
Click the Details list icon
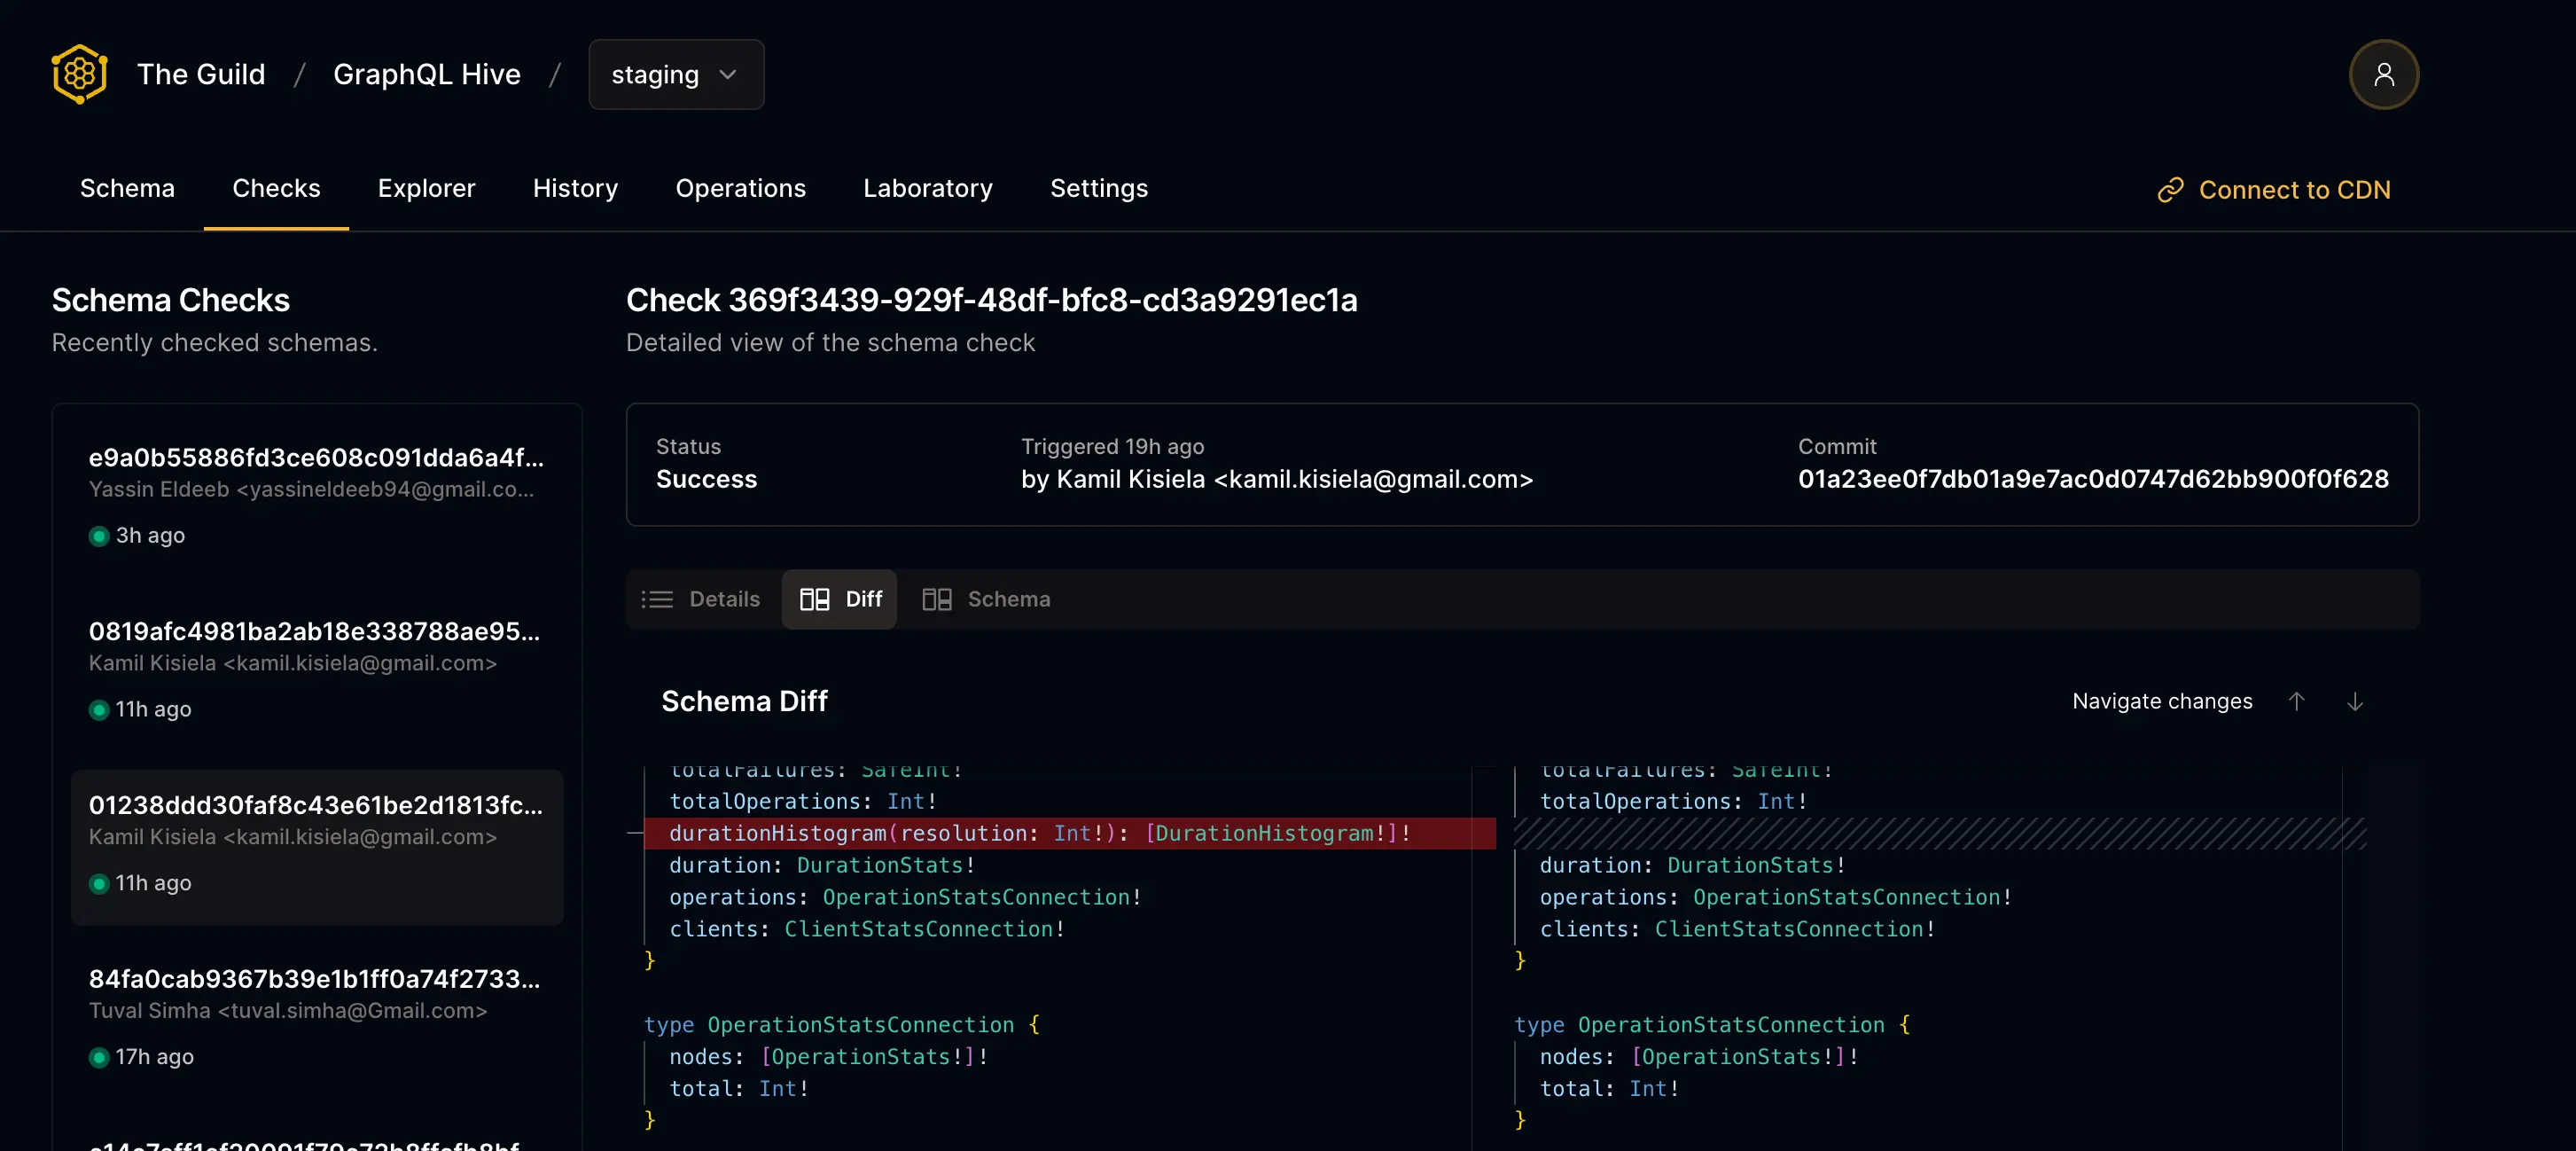coord(657,599)
